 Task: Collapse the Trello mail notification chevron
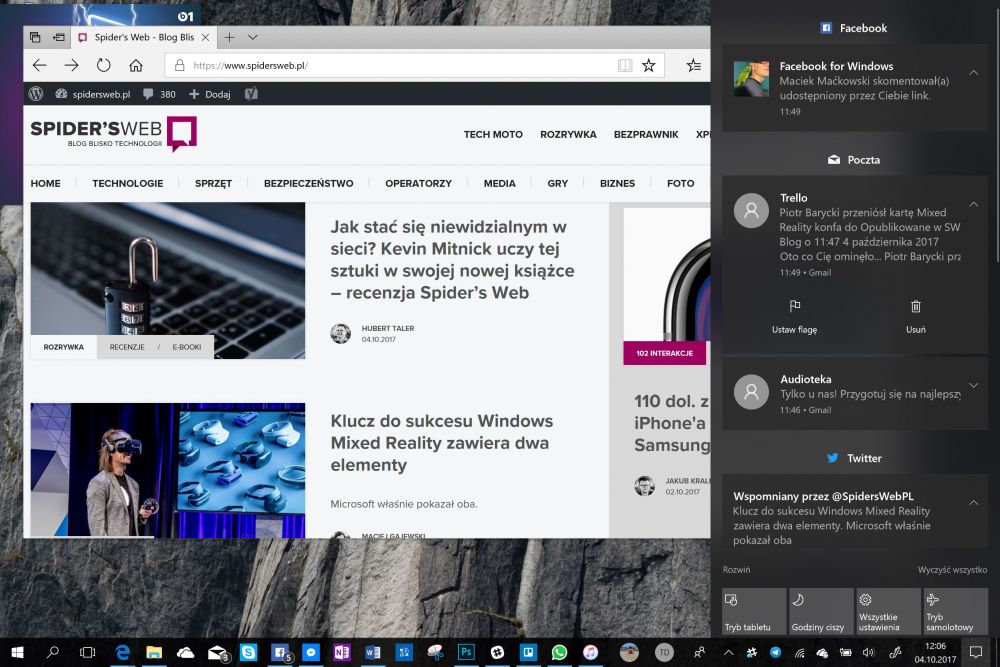tap(974, 204)
